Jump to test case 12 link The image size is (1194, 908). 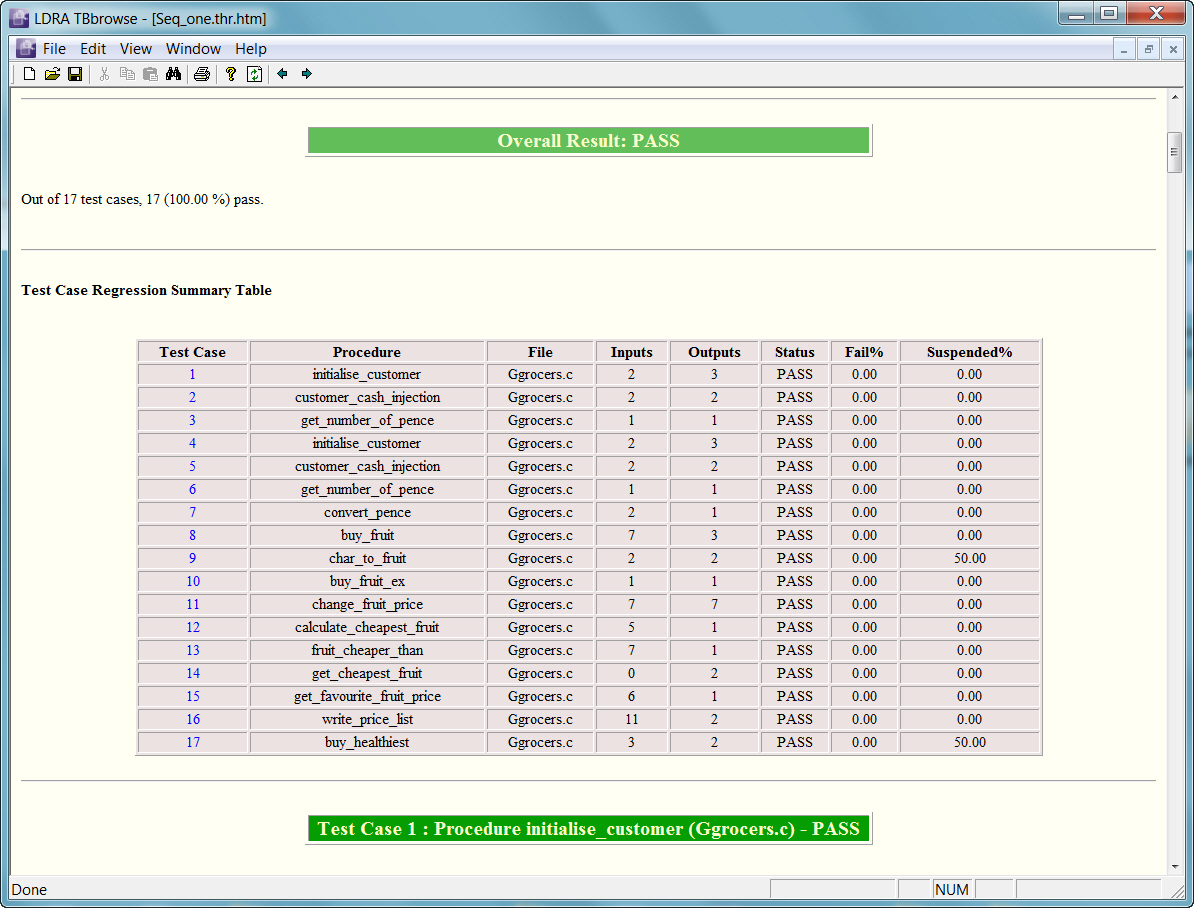(x=192, y=628)
